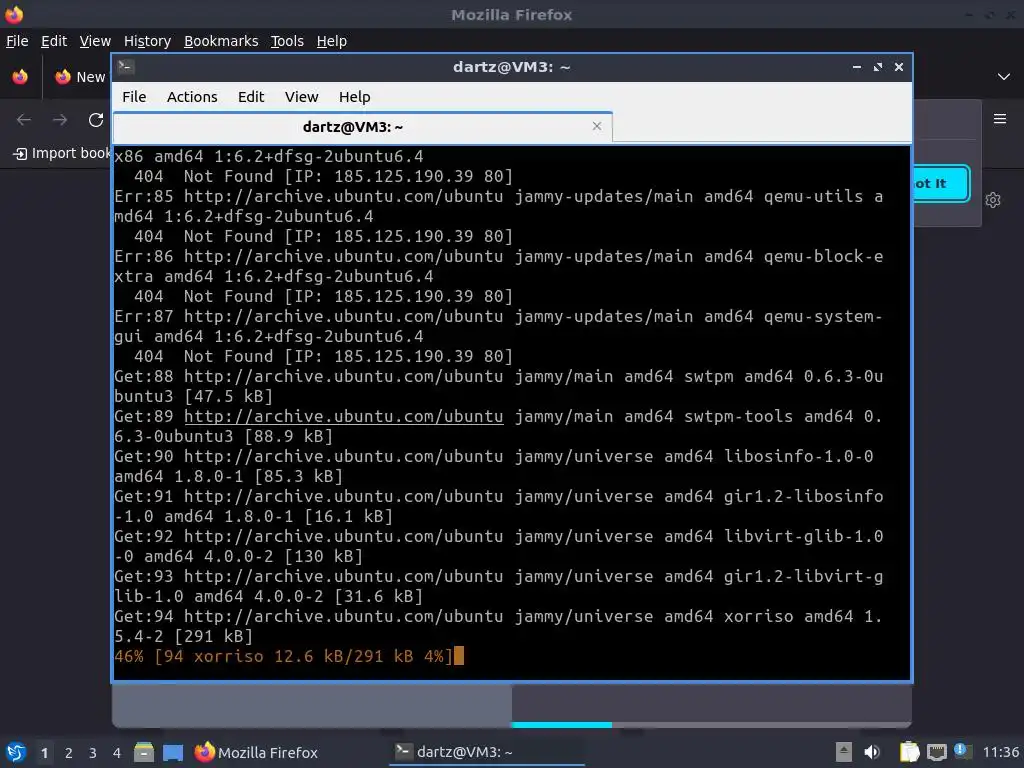Open volume control tray icon
Image resolution: width=1024 pixels, height=768 pixels.
871,752
